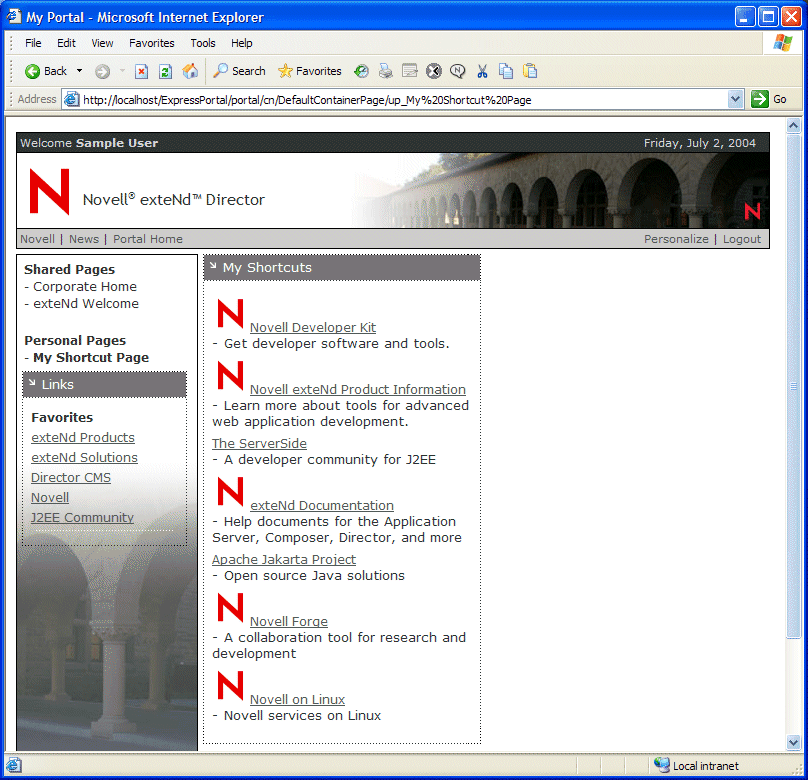The height and width of the screenshot is (780, 808).
Task: Click the N logo beside Novell Forge
Action: click(x=230, y=607)
